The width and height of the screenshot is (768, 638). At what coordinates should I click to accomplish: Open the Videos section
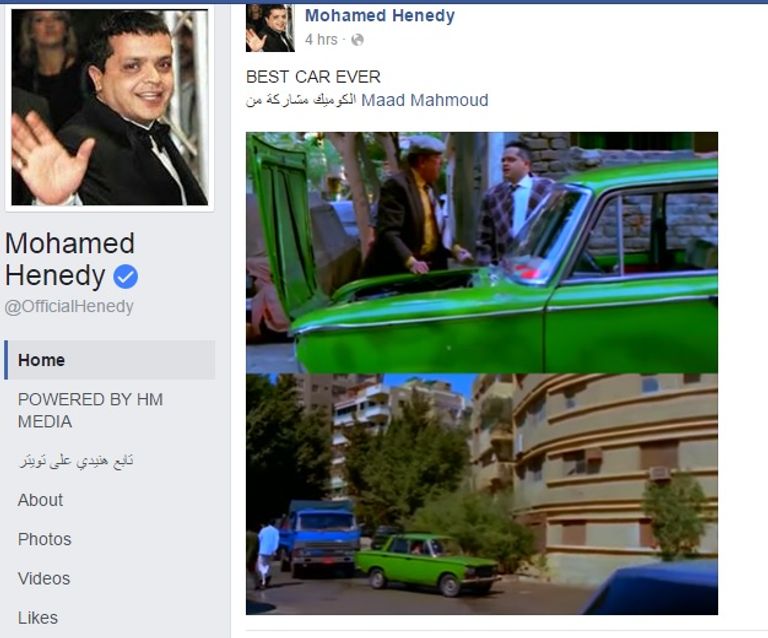[44, 578]
